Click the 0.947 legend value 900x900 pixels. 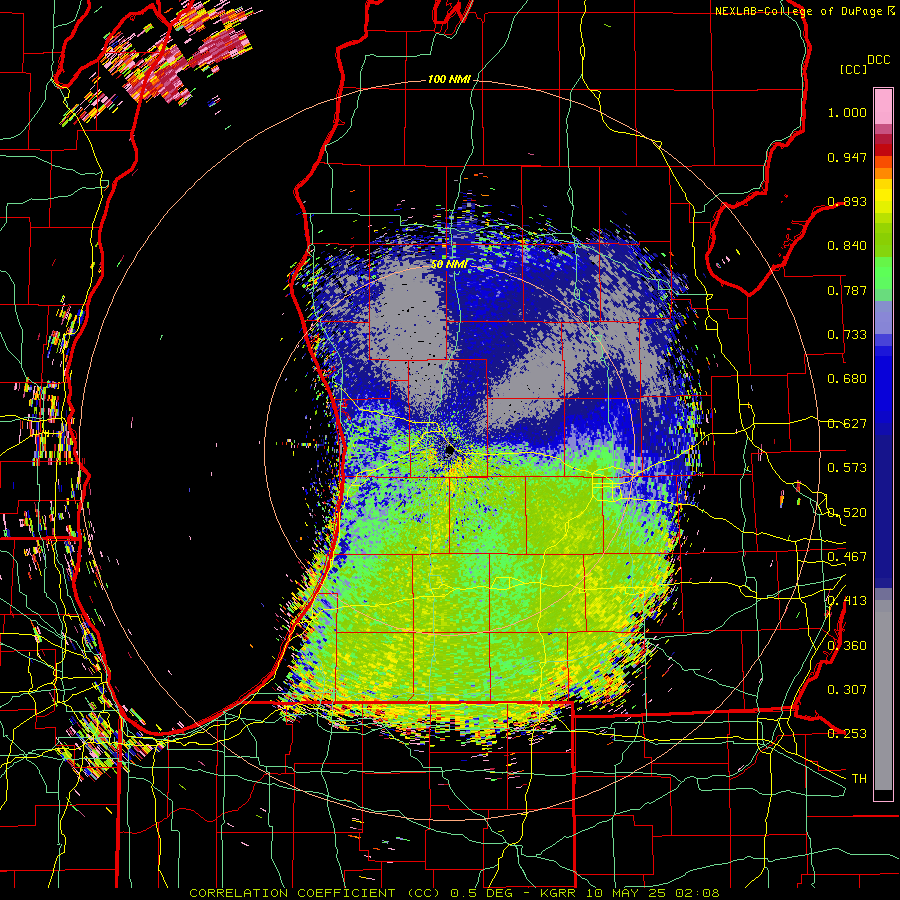point(847,157)
